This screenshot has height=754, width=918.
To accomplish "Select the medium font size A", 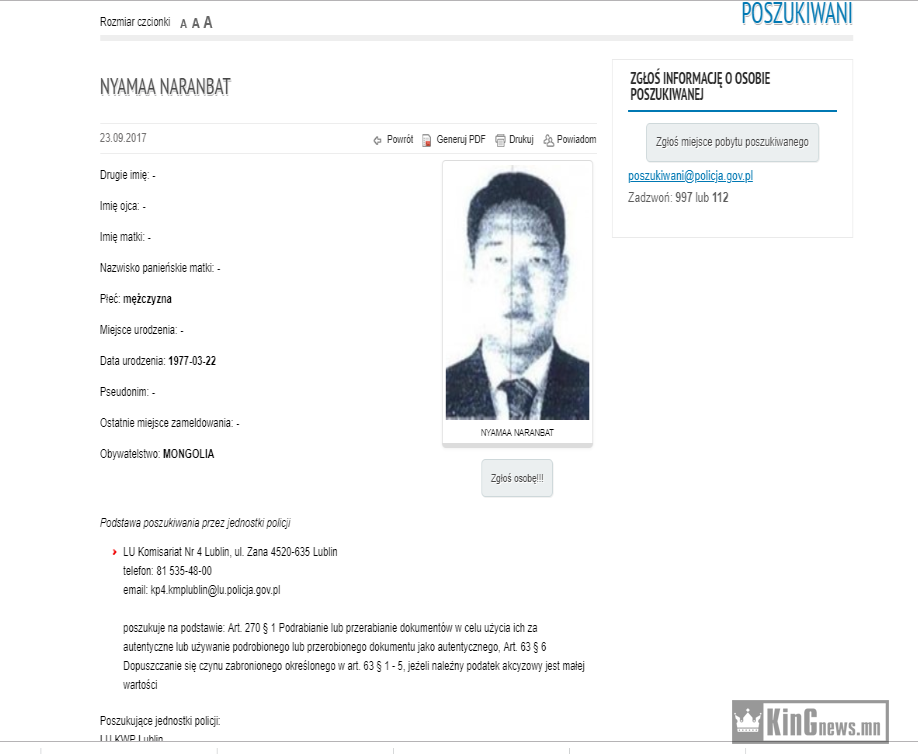I will click(196, 23).
